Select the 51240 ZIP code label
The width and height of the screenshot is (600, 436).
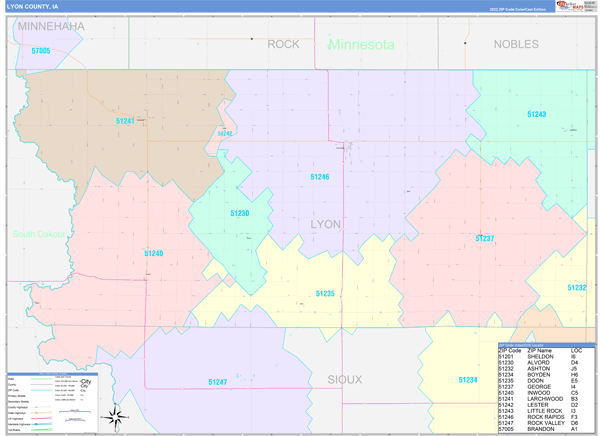click(x=153, y=253)
